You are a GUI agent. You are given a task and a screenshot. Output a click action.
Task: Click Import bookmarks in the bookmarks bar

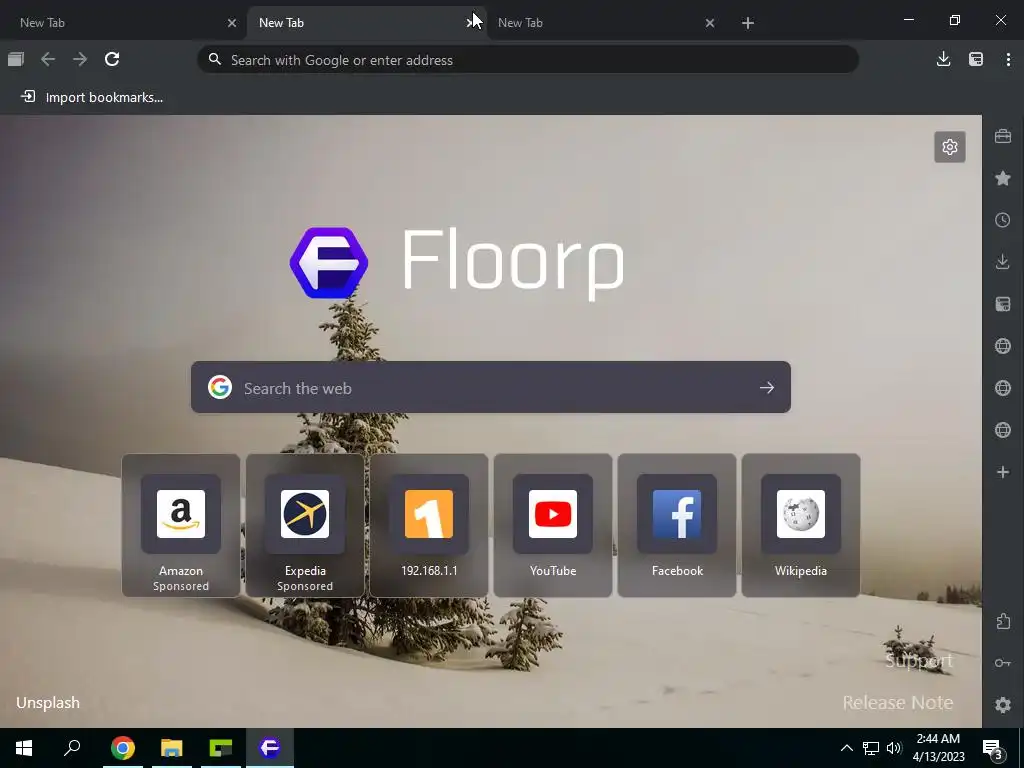coord(92,97)
